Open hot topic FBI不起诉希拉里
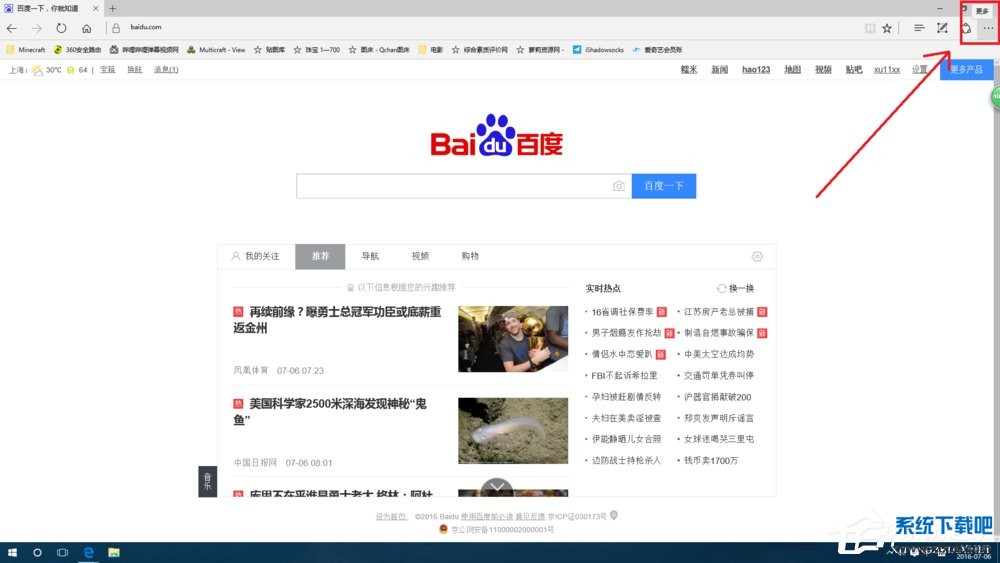The image size is (1000, 563). 624,376
